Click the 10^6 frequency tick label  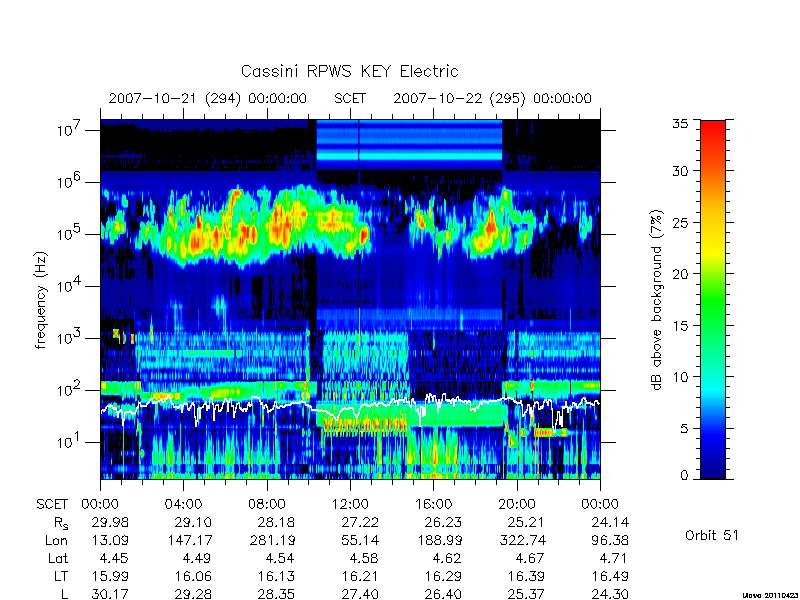pyautogui.click(x=70, y=181)
